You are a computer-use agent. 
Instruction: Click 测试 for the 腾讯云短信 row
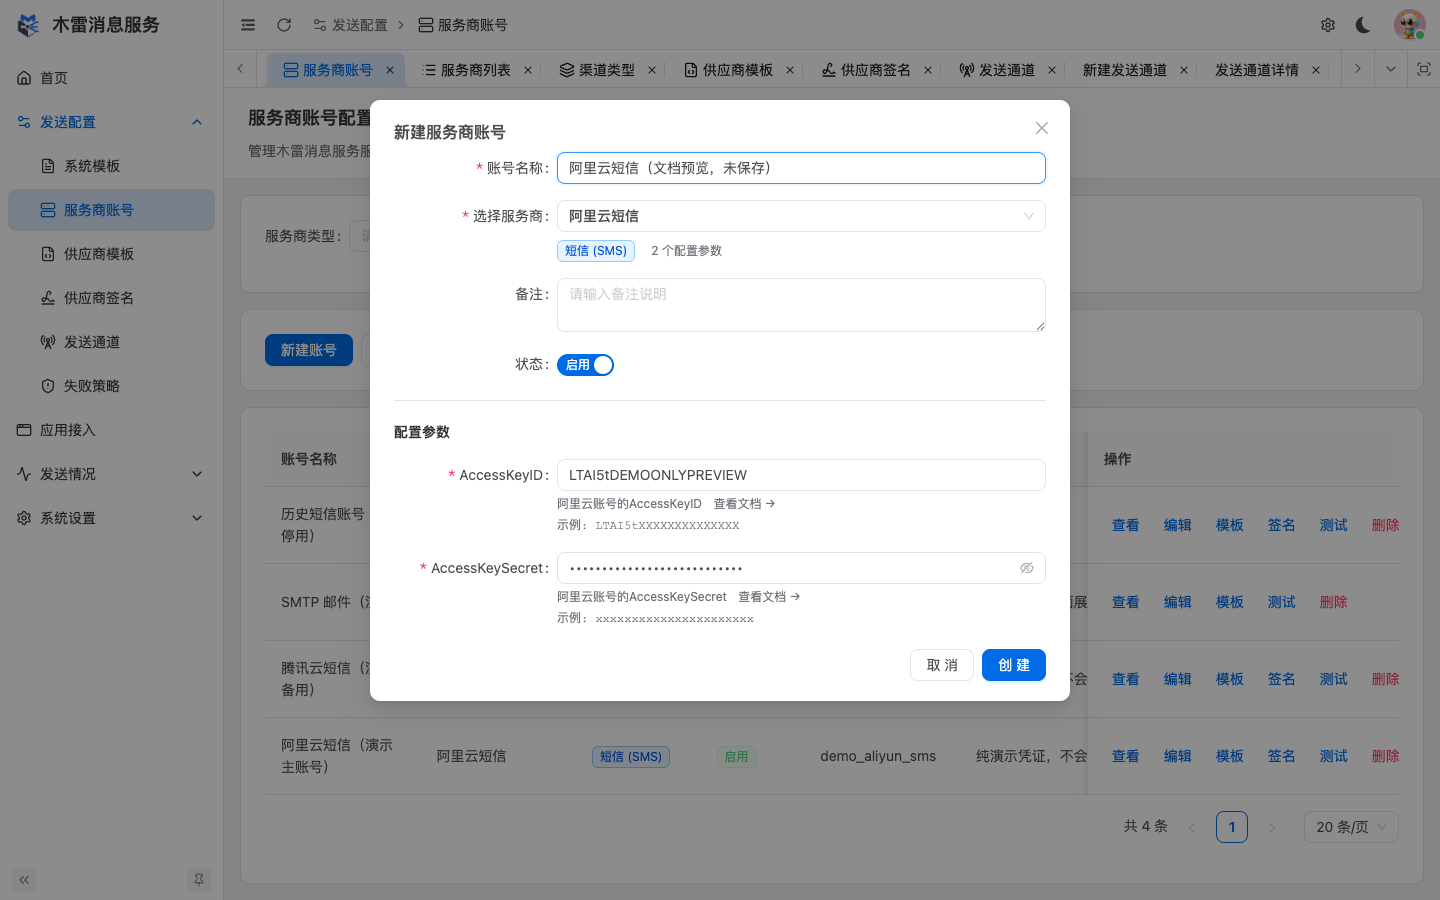pyautogui.click(x=1334, y=679)
